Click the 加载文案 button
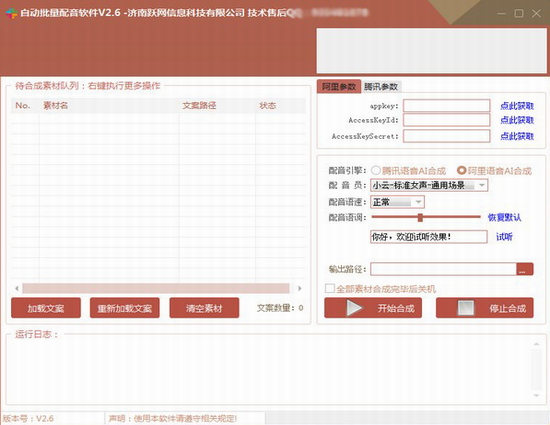The width and height of the screenshot is (550, 425). (x=46, y=308)
